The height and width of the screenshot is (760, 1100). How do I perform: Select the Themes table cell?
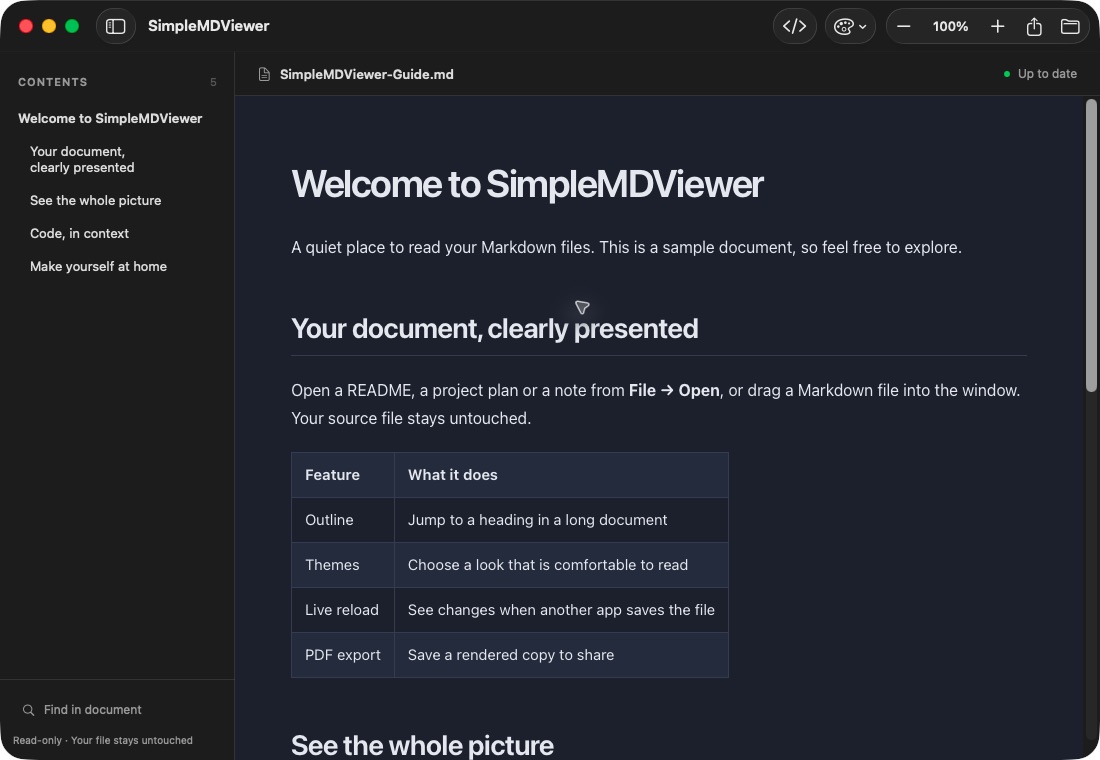click(343, 565)
